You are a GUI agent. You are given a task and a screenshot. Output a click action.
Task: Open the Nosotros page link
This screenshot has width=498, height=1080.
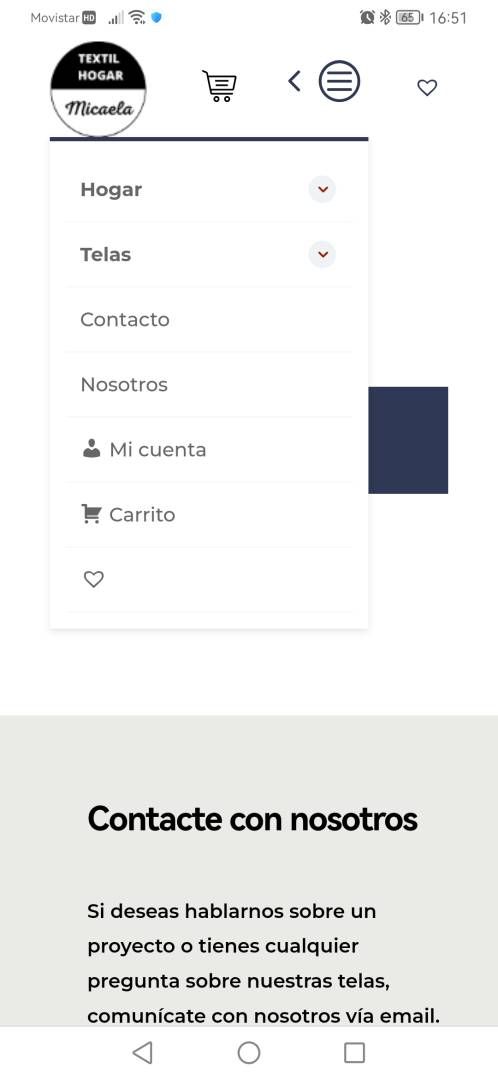(124, 384)
